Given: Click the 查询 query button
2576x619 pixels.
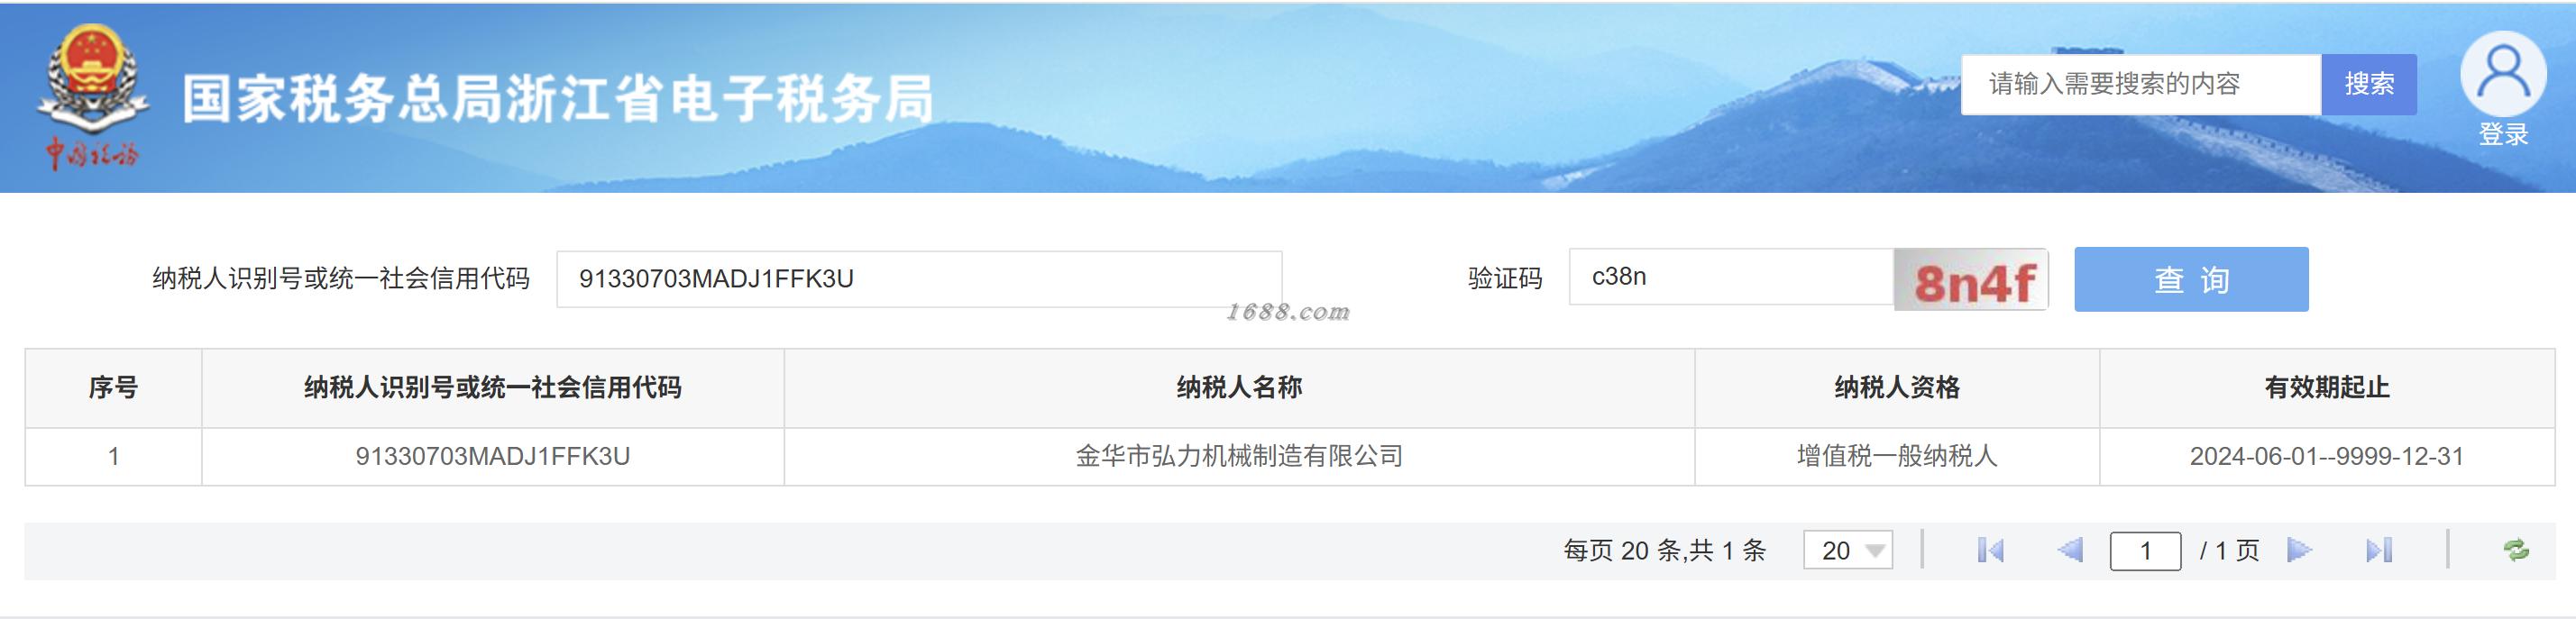Looking at the screenshot, I should [2191, 279].
